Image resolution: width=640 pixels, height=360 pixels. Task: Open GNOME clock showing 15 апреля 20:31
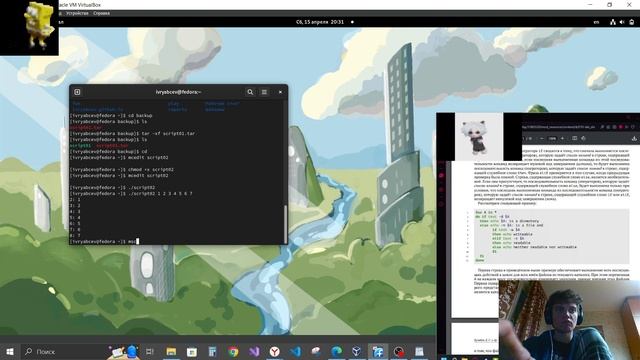tap(320, 22)
